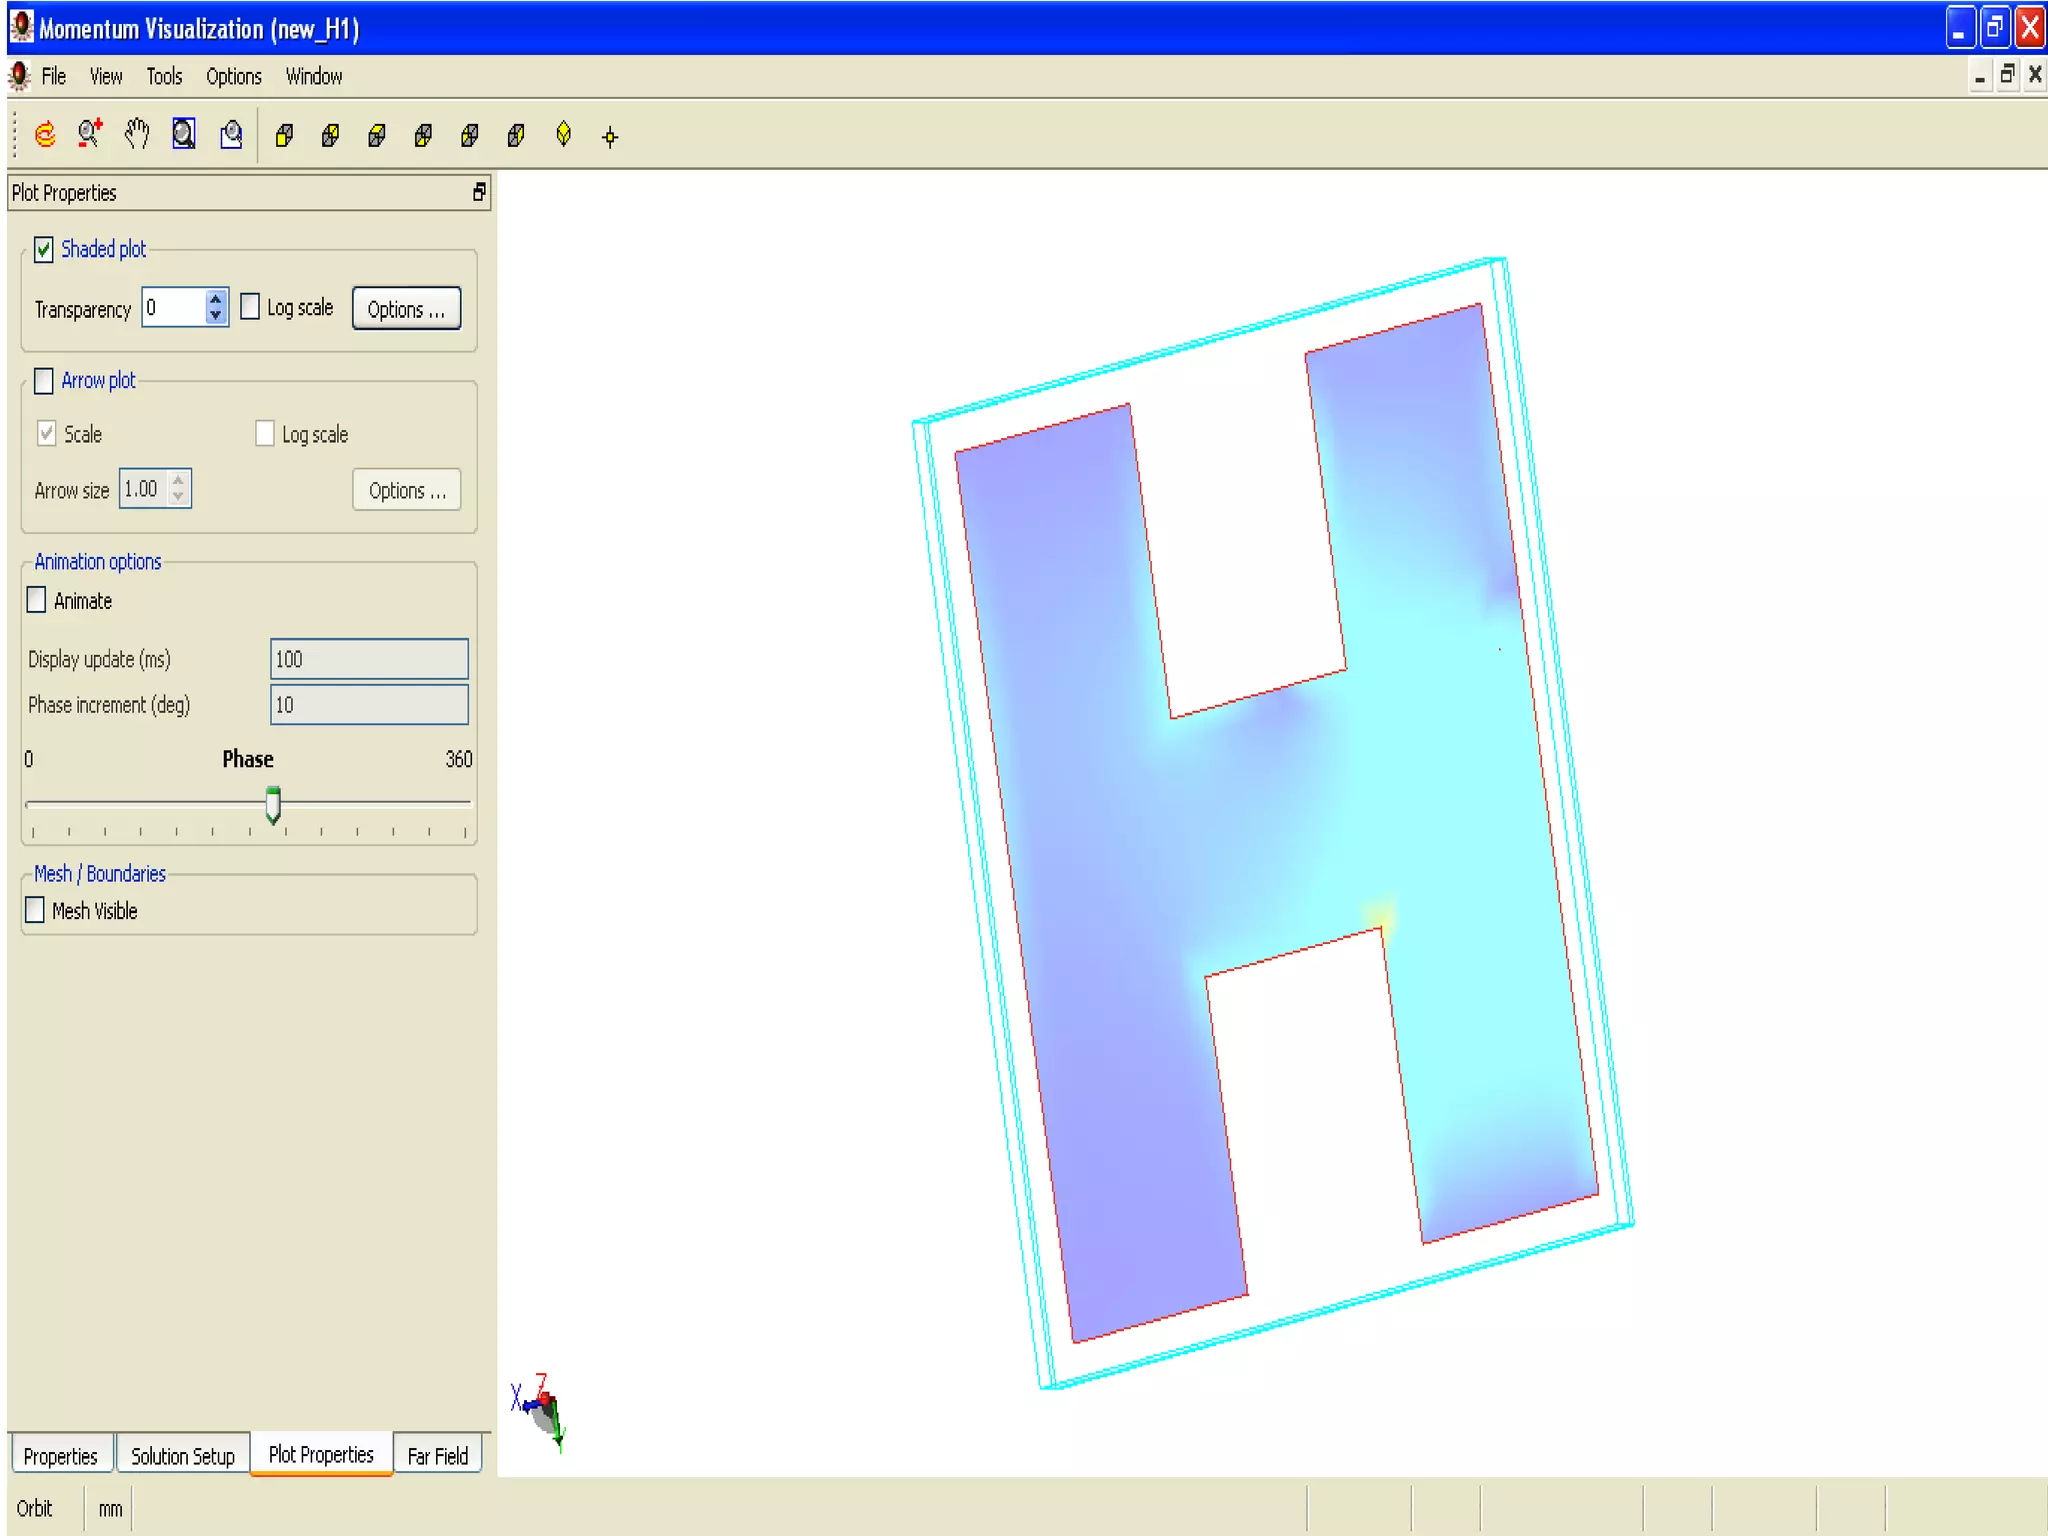2048x1536 pixels.
Task: Click the crosshair center view icon
Action: click(x=610, y=137)
